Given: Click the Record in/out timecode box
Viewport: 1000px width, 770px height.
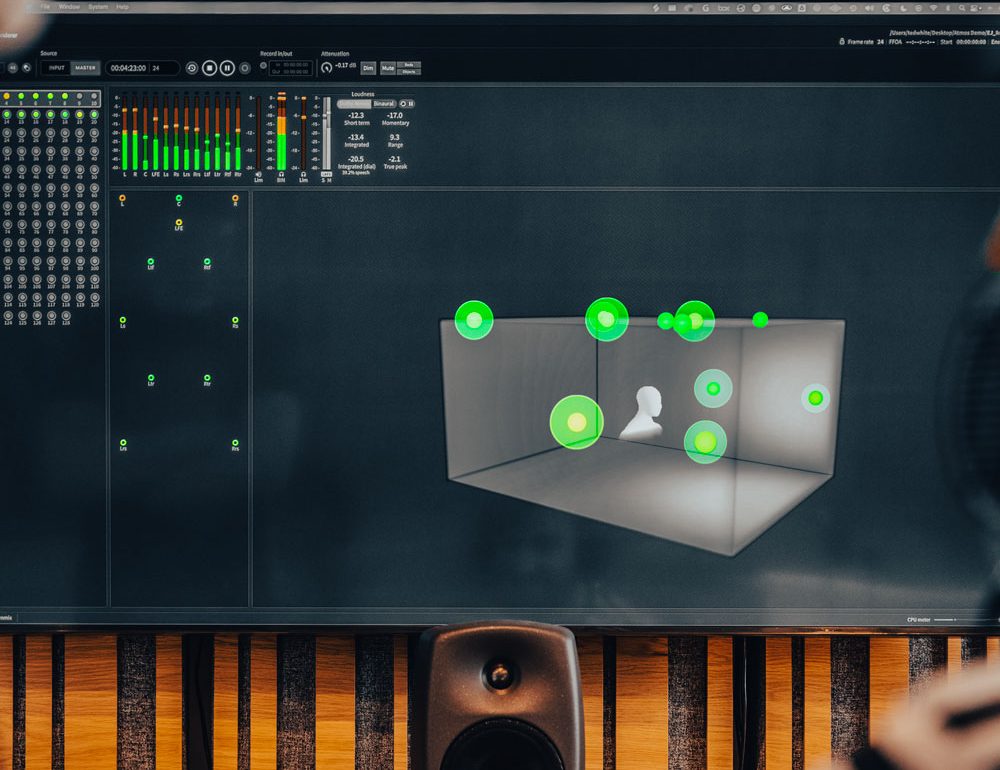Looking at the screenshot, I should pos(291,68).
